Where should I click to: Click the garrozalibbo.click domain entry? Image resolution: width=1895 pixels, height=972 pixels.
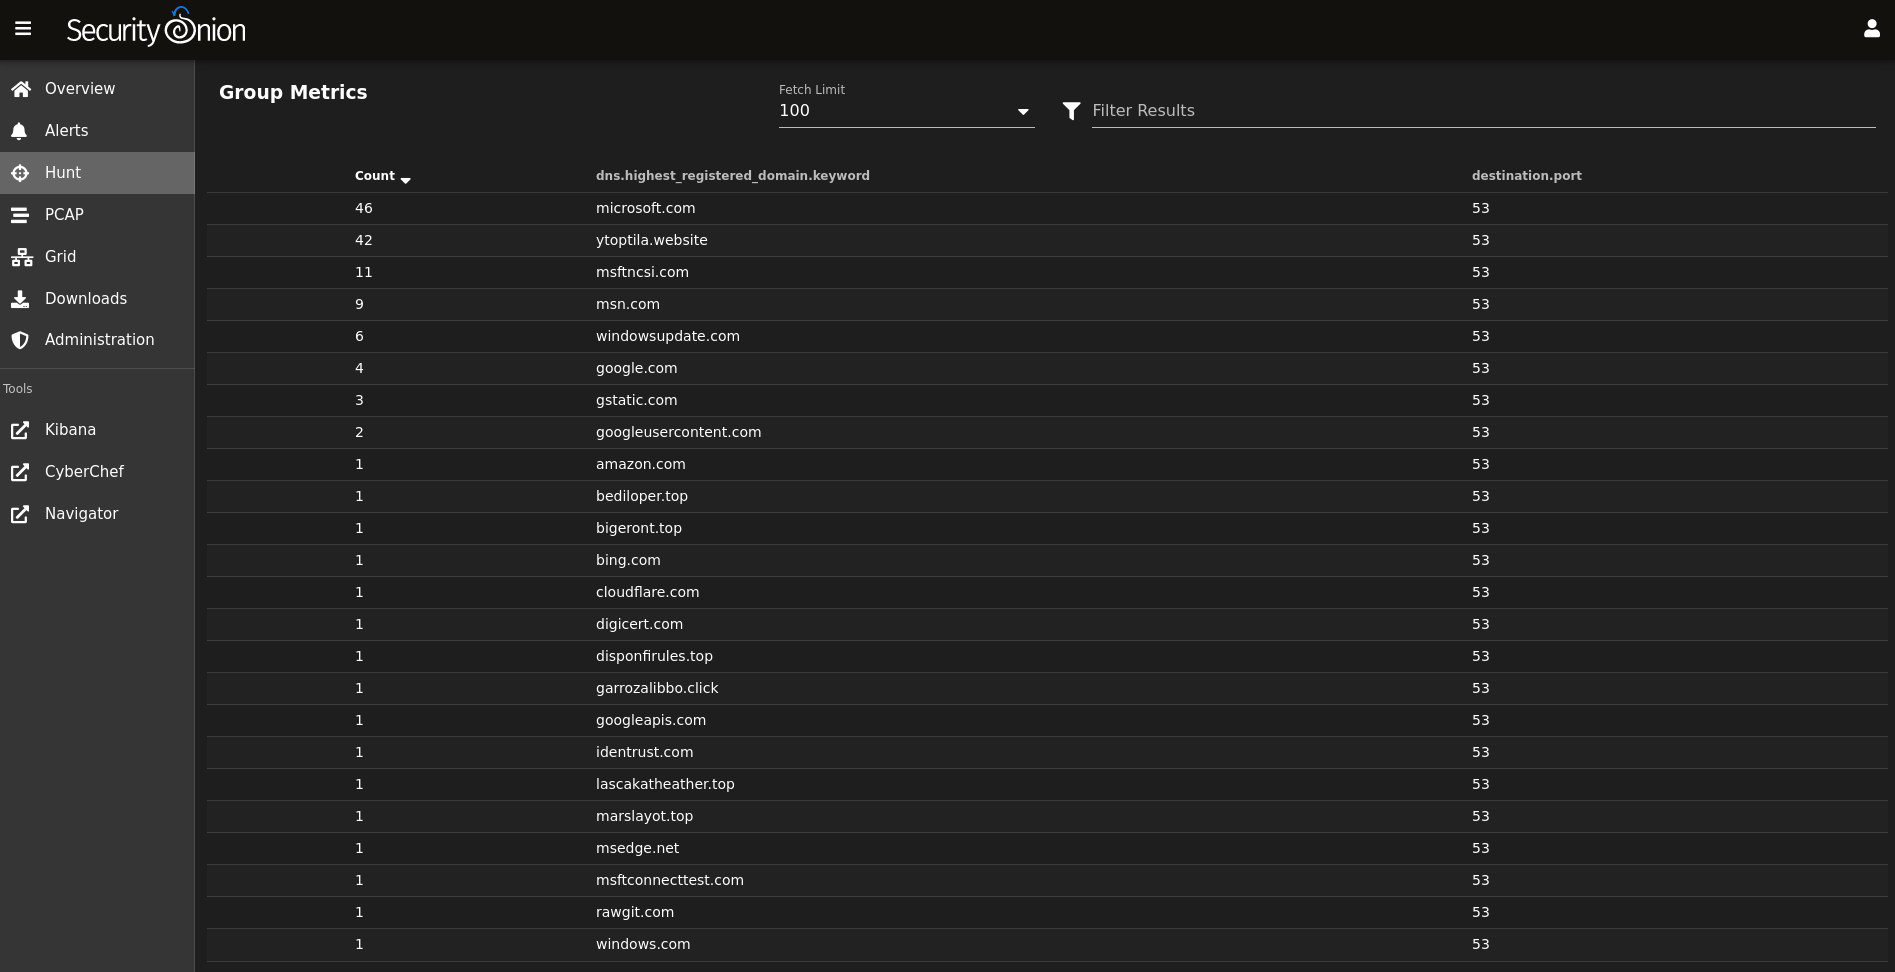(x=657, y=688)
